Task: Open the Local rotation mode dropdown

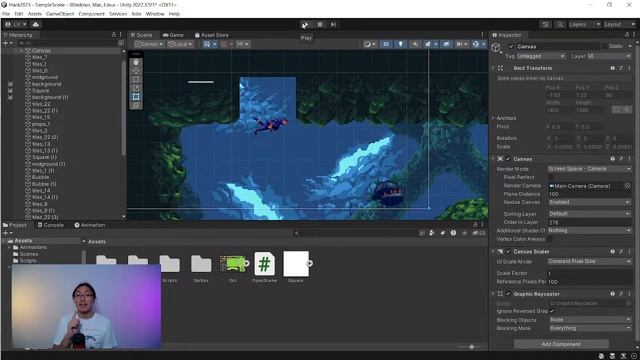Action: tap(180, 44)
